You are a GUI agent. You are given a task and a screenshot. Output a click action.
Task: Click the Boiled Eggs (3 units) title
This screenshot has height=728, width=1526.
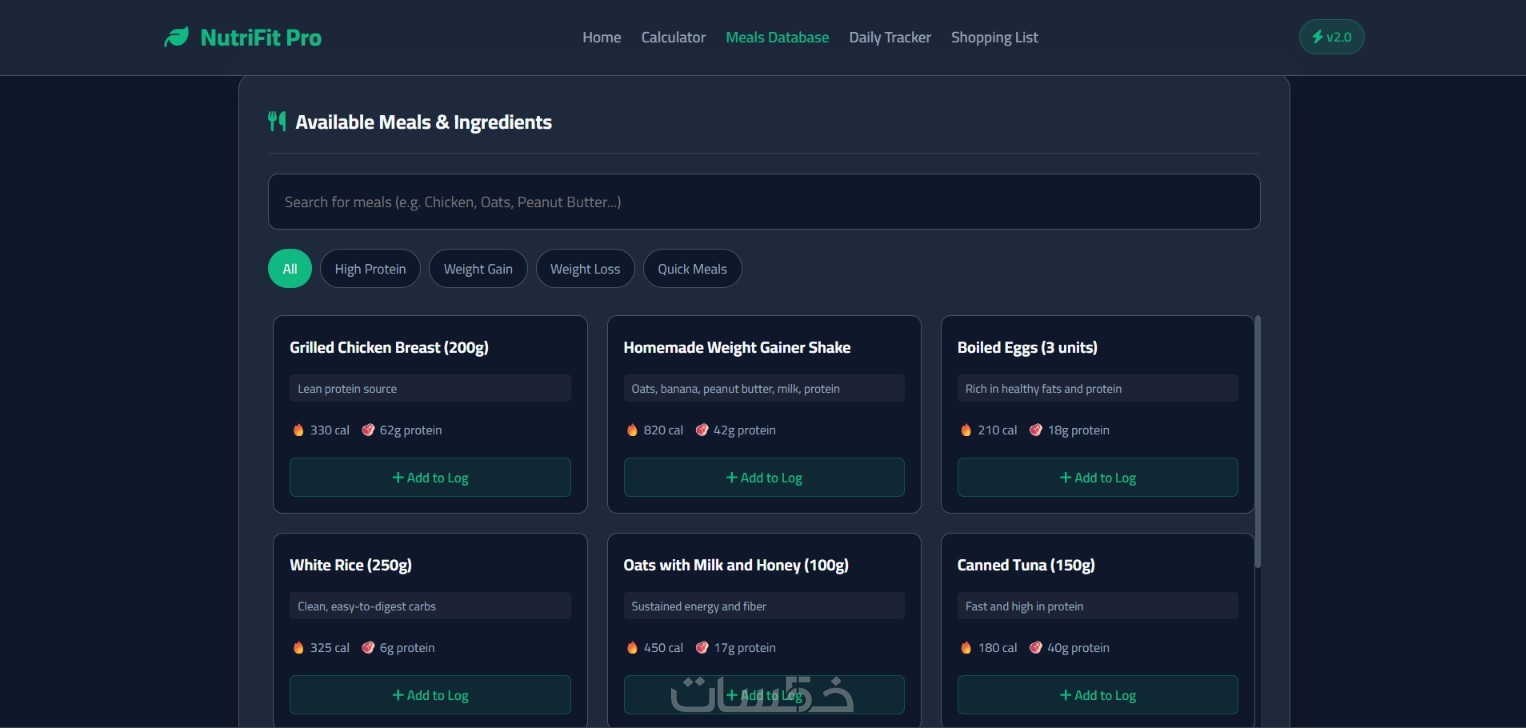[x=1027, y=347]
